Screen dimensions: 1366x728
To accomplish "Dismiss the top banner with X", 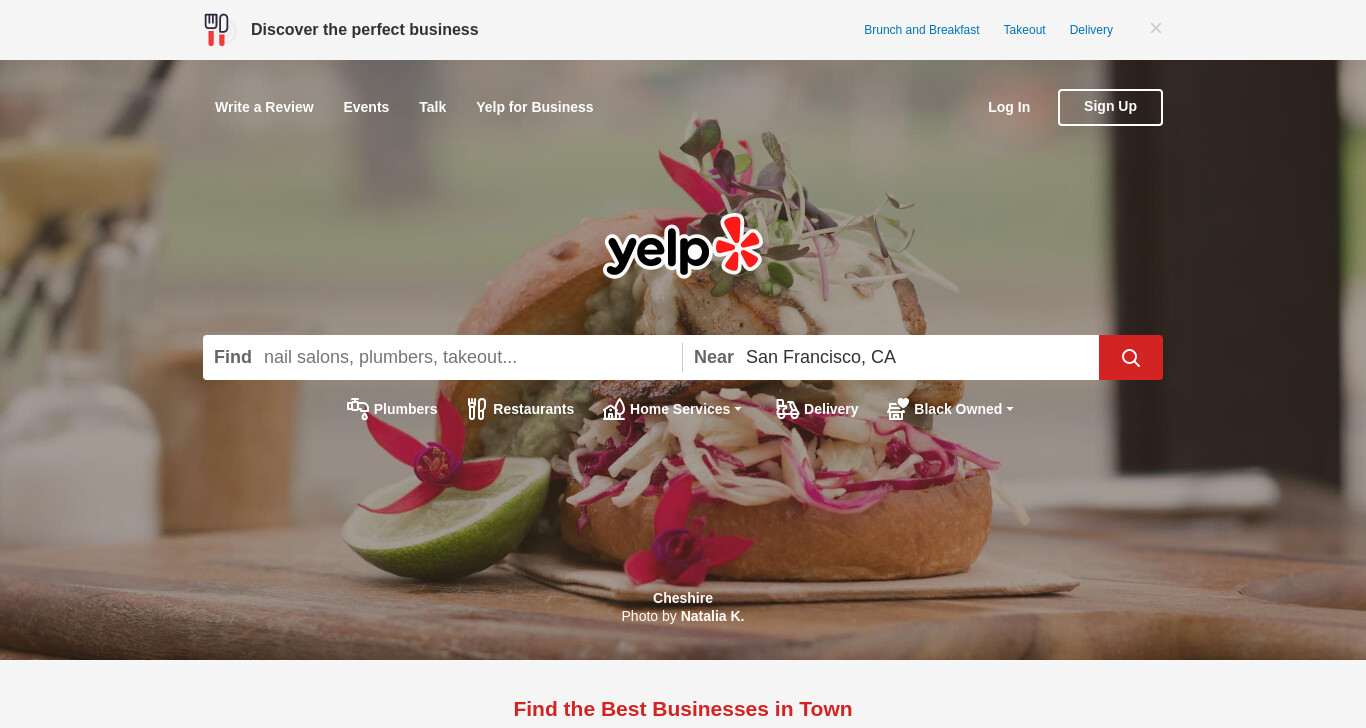I will pos(1156,29).
